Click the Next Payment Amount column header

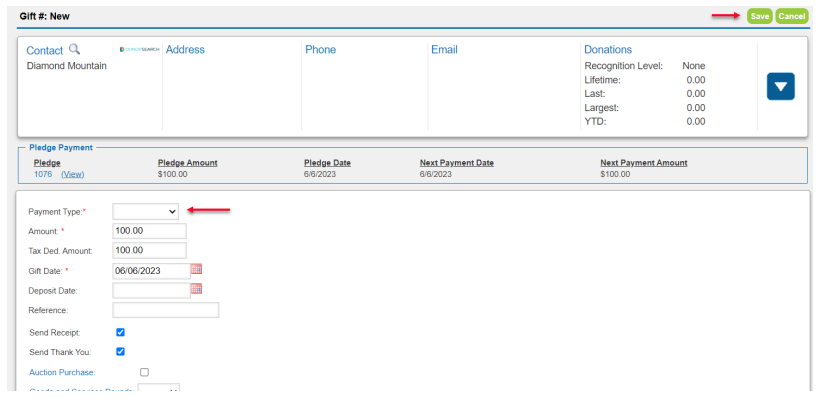[644, 163]
